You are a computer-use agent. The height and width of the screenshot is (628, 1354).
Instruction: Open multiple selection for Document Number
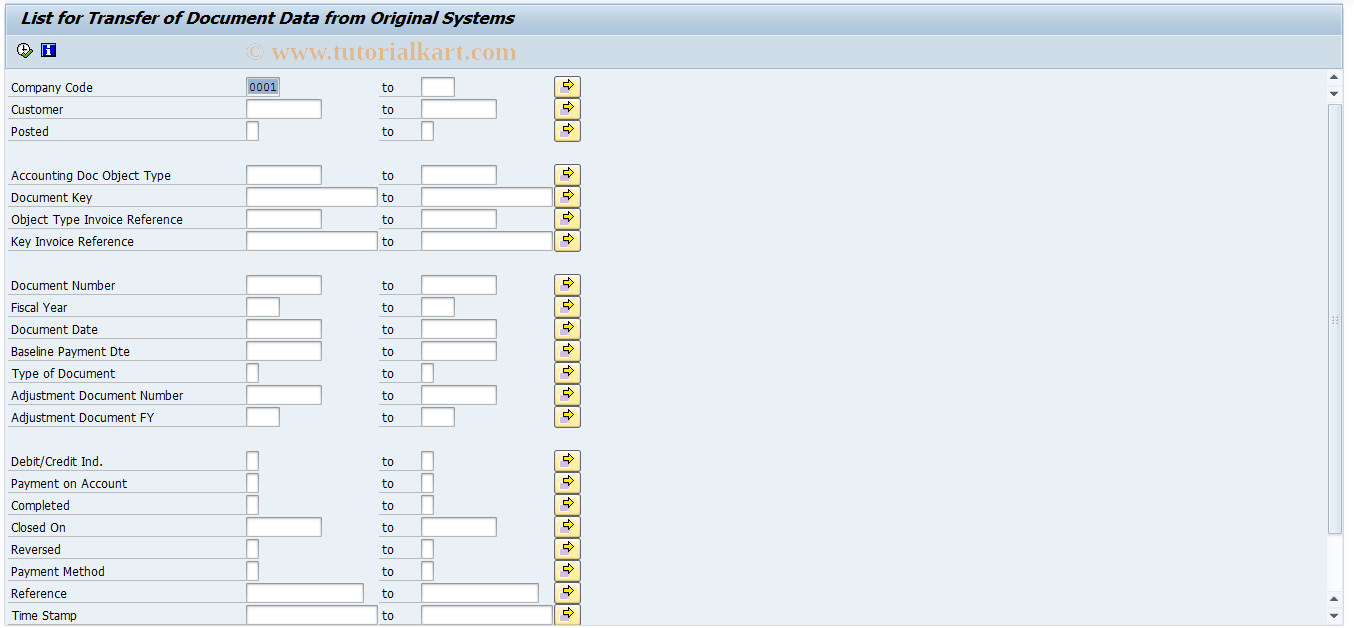coord(567,285)
